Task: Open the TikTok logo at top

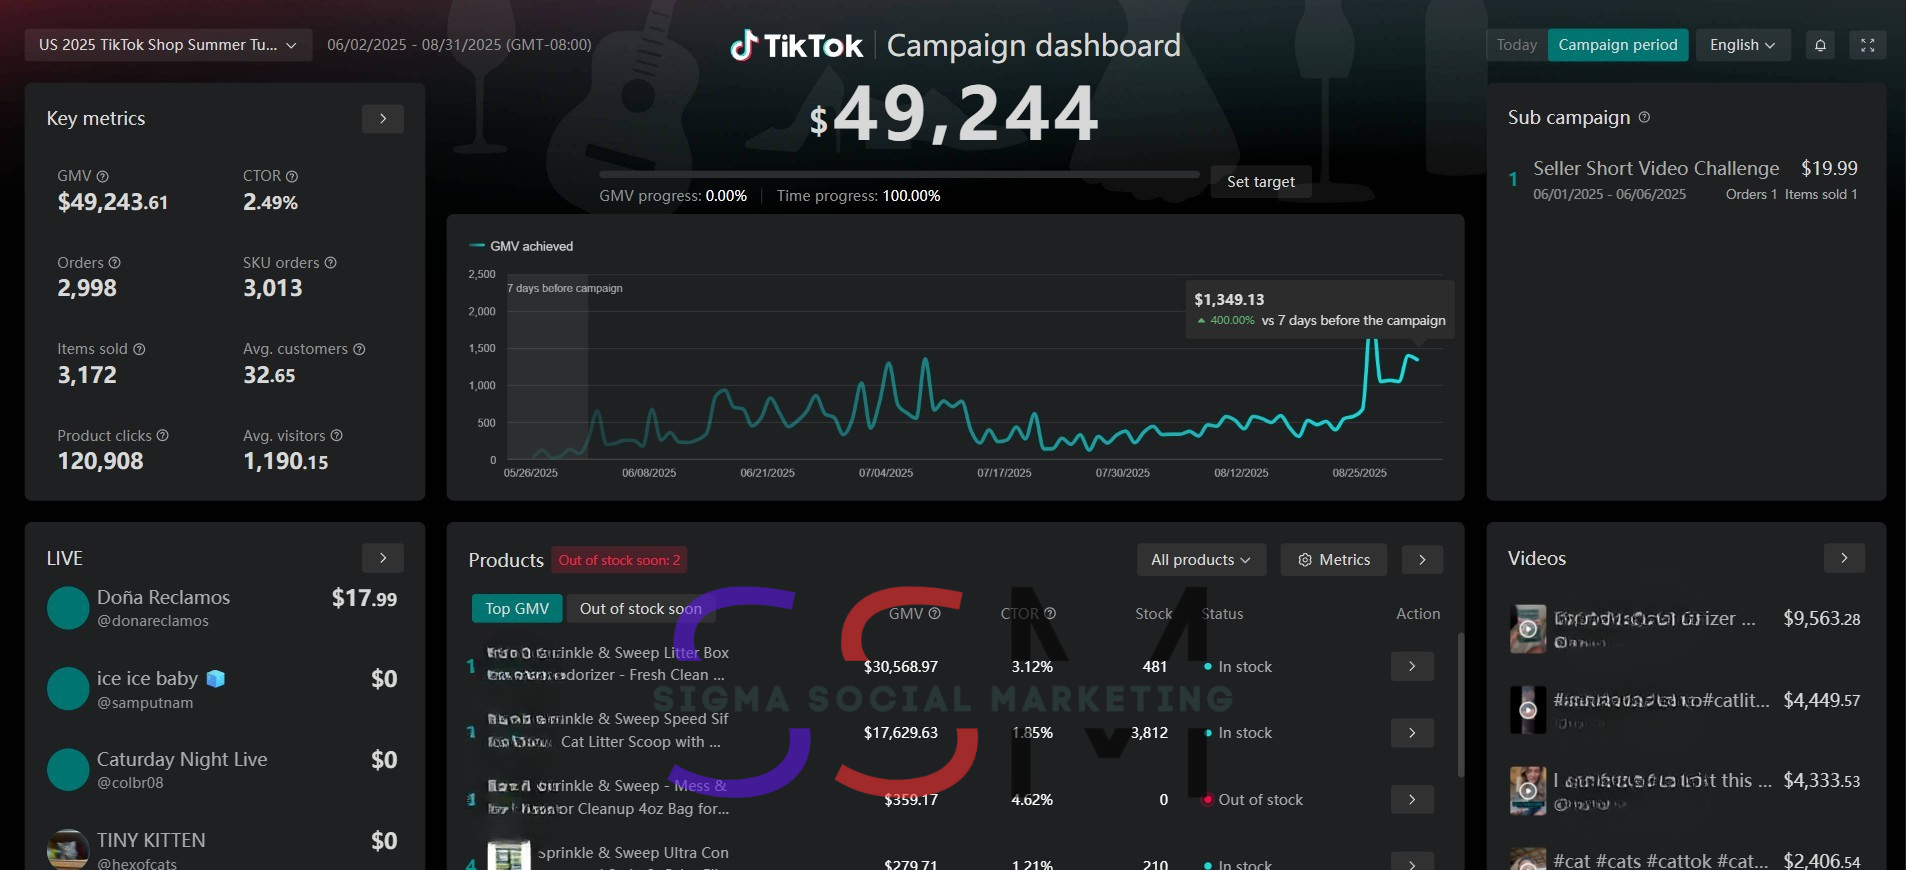Action: pyautogui.click(x=796, y=45)
